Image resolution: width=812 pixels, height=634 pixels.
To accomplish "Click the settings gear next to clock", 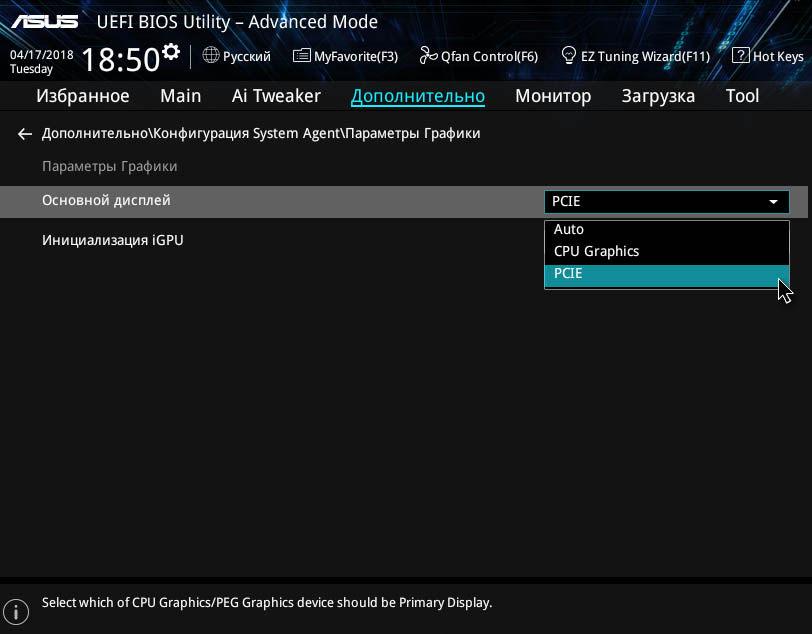I will (171, 52).
